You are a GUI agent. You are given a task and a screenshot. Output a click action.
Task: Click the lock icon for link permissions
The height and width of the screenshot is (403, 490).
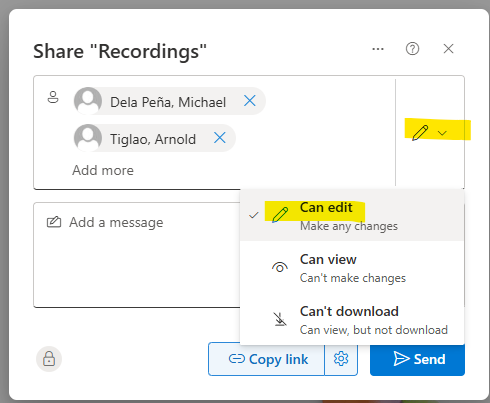pyautogui.click(x=49, y=359)
